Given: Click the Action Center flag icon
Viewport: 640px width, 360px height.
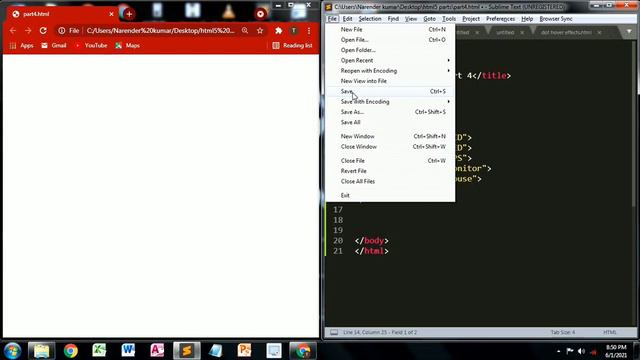Looking at the screenshot, I should pos(570,351).
